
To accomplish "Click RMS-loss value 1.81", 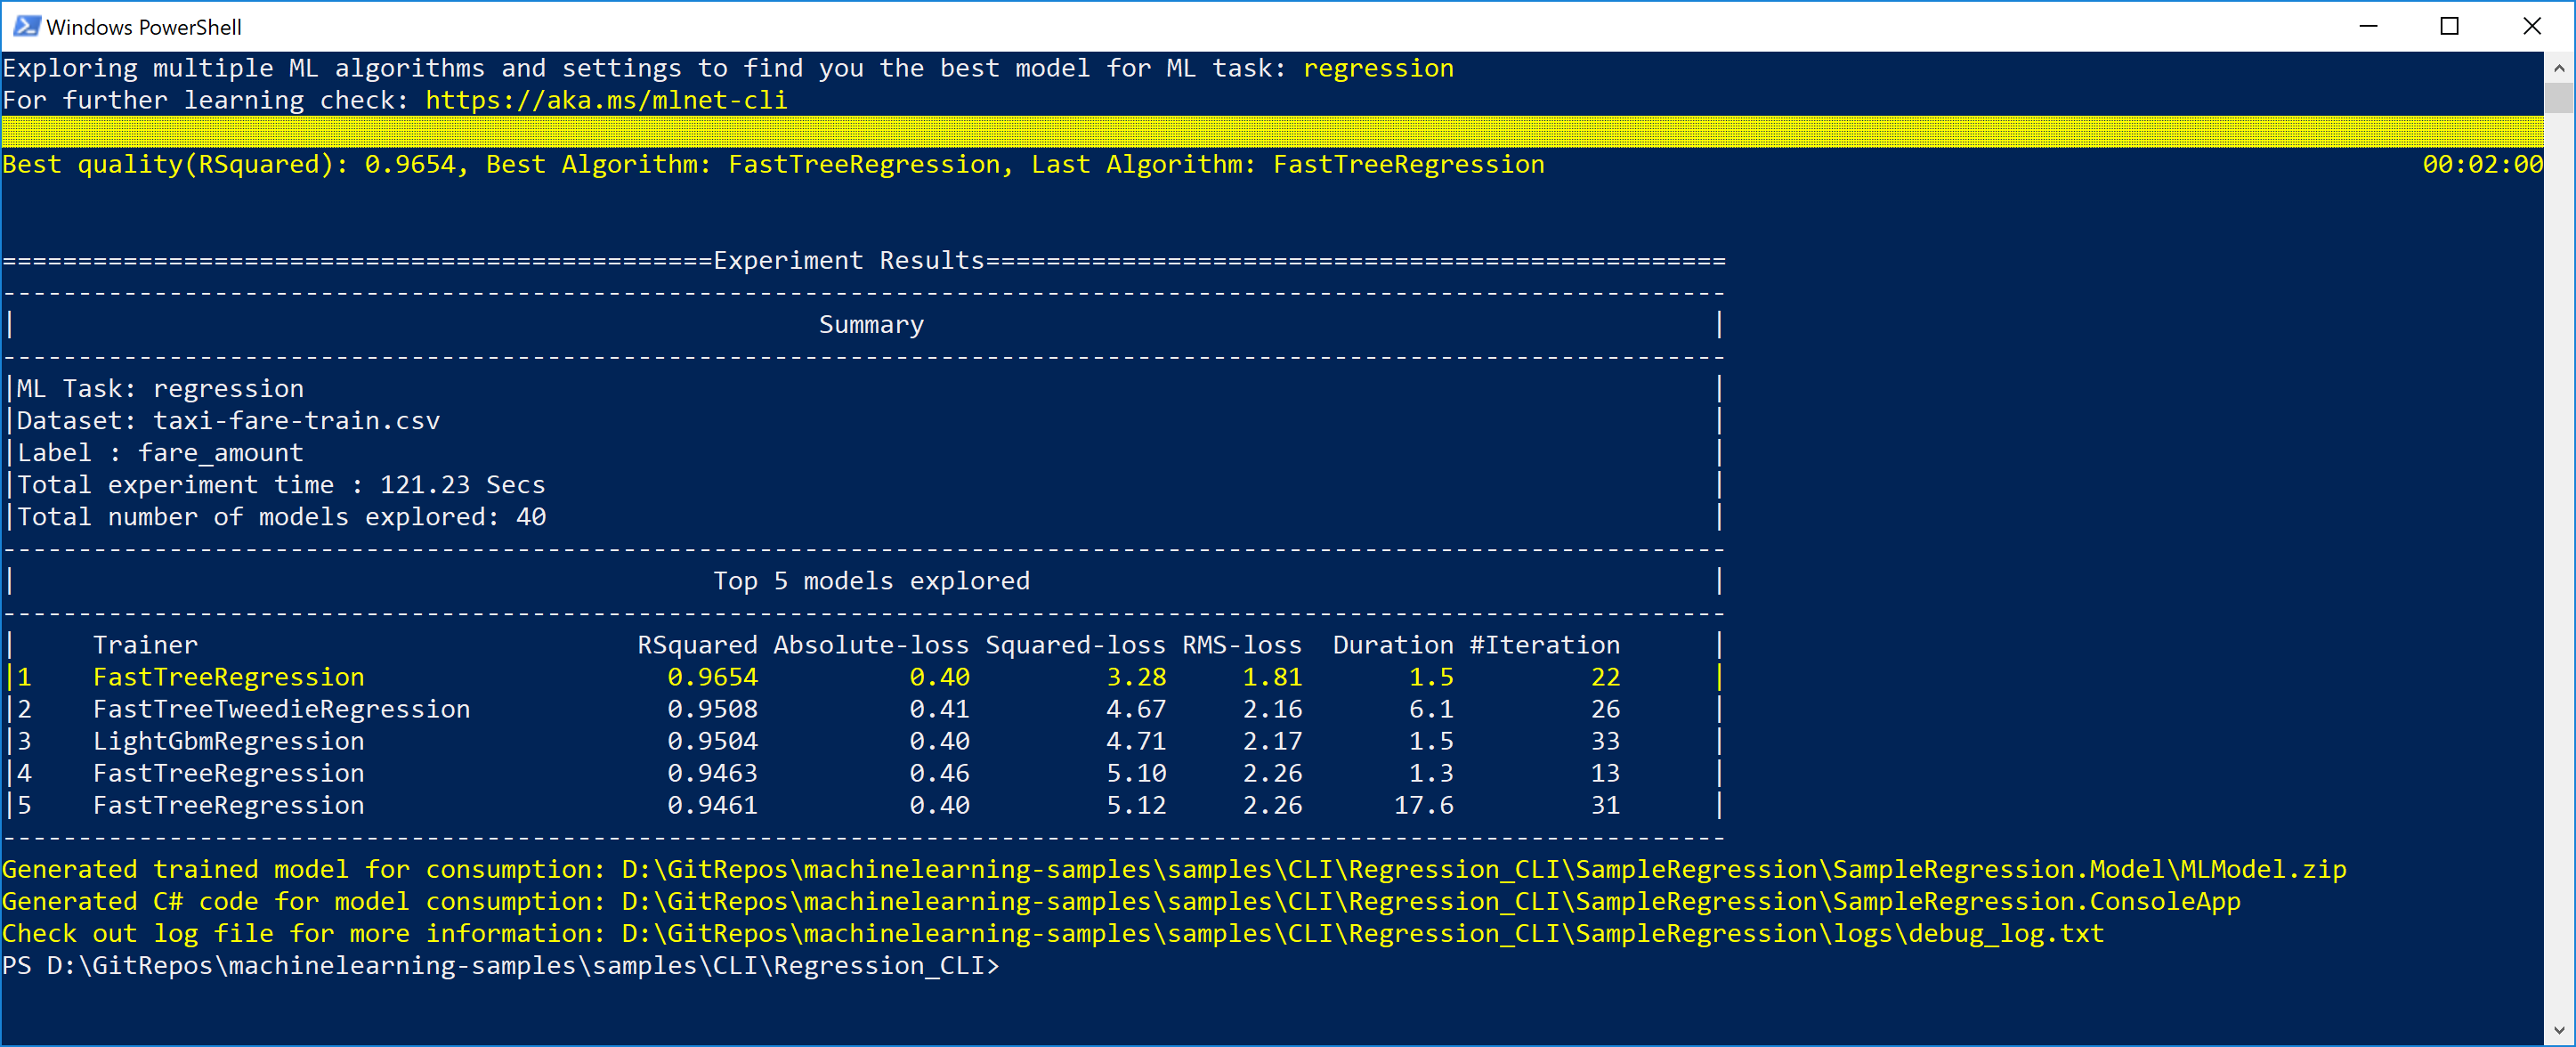I will tap(1272, 677).
